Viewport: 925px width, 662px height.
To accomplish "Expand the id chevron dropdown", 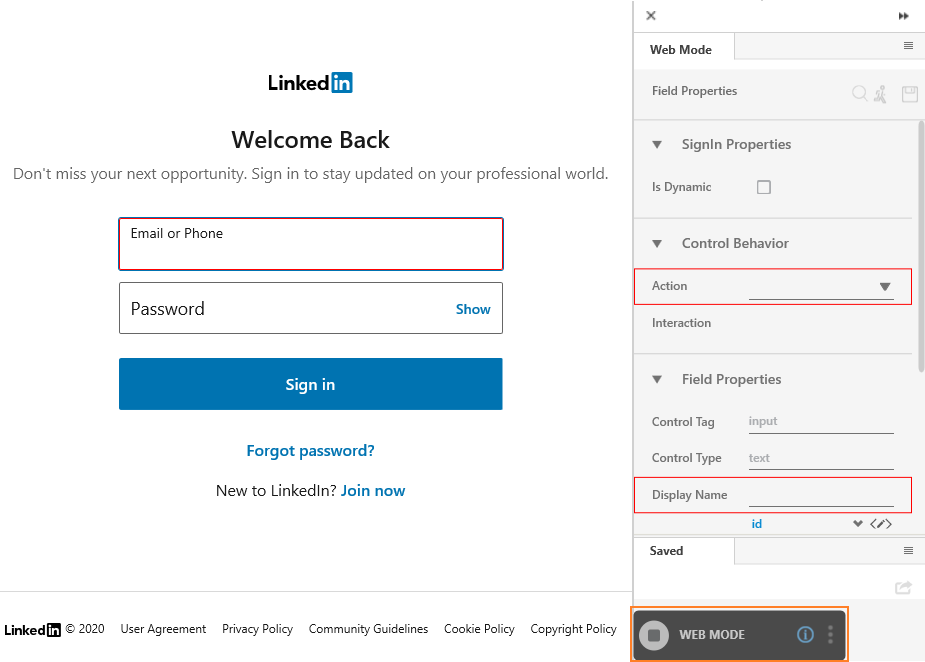I will point(858,524).
